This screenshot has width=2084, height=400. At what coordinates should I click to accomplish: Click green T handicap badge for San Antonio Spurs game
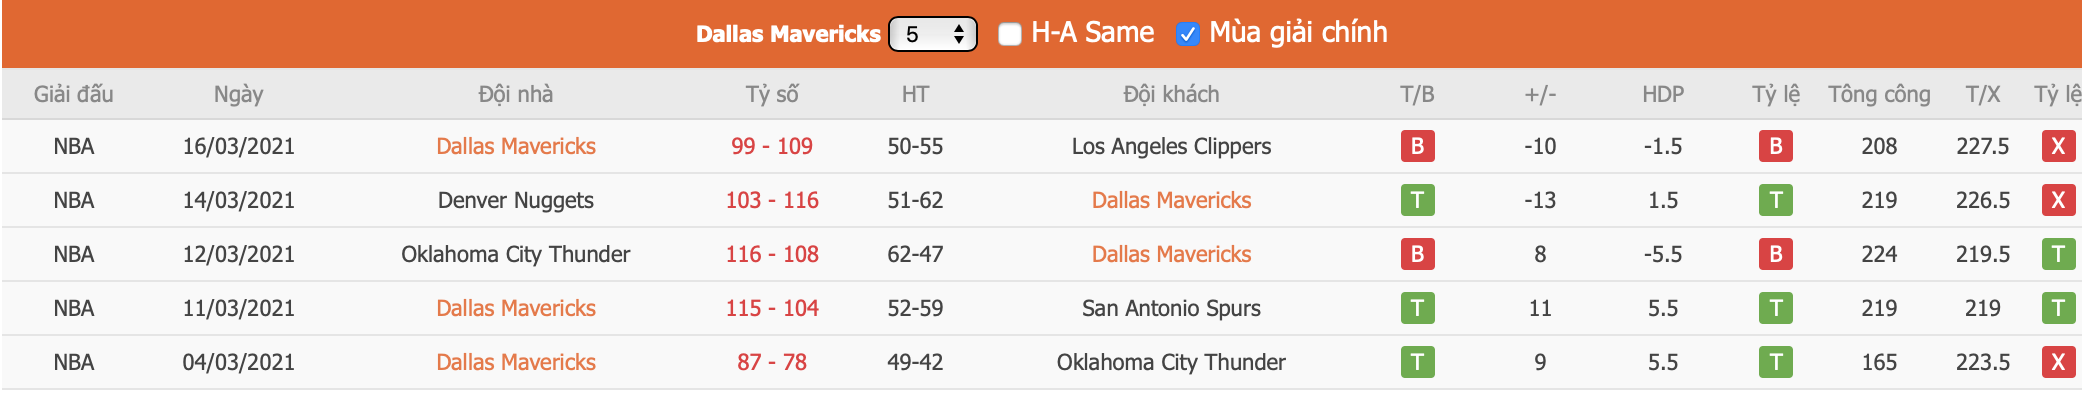click(x=1775, y=309)
